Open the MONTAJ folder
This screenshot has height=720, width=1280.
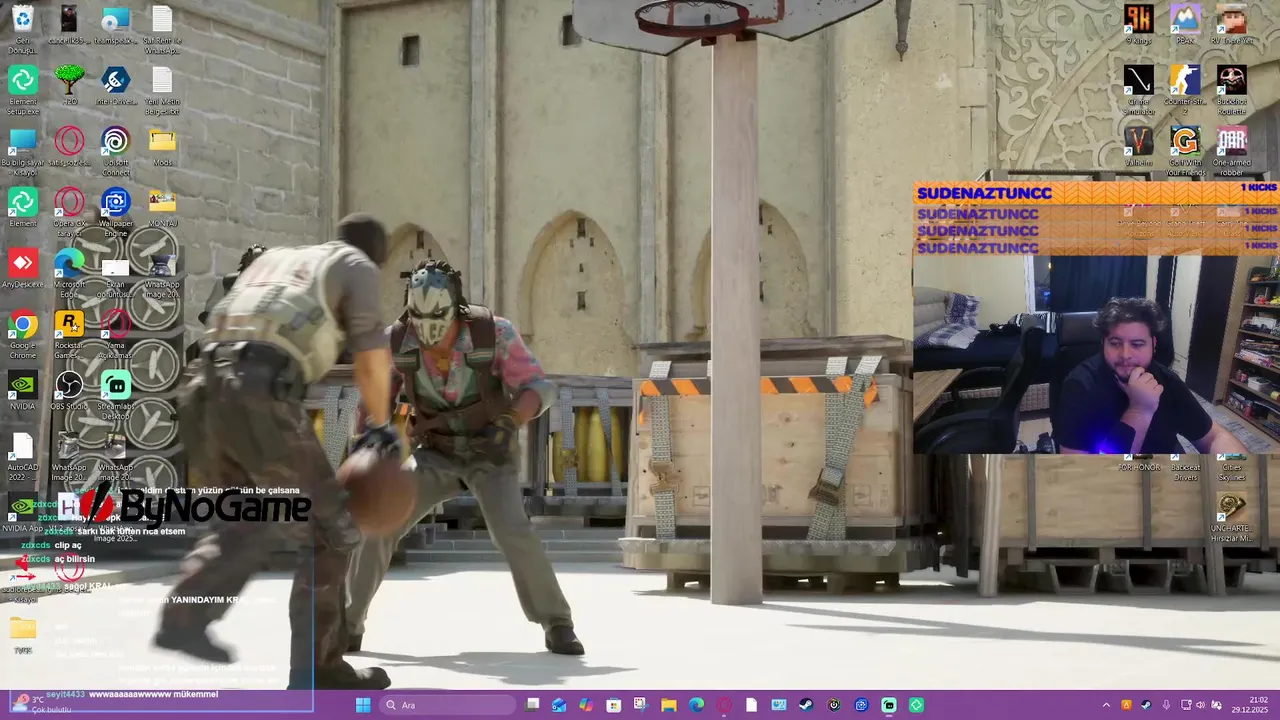162,208
